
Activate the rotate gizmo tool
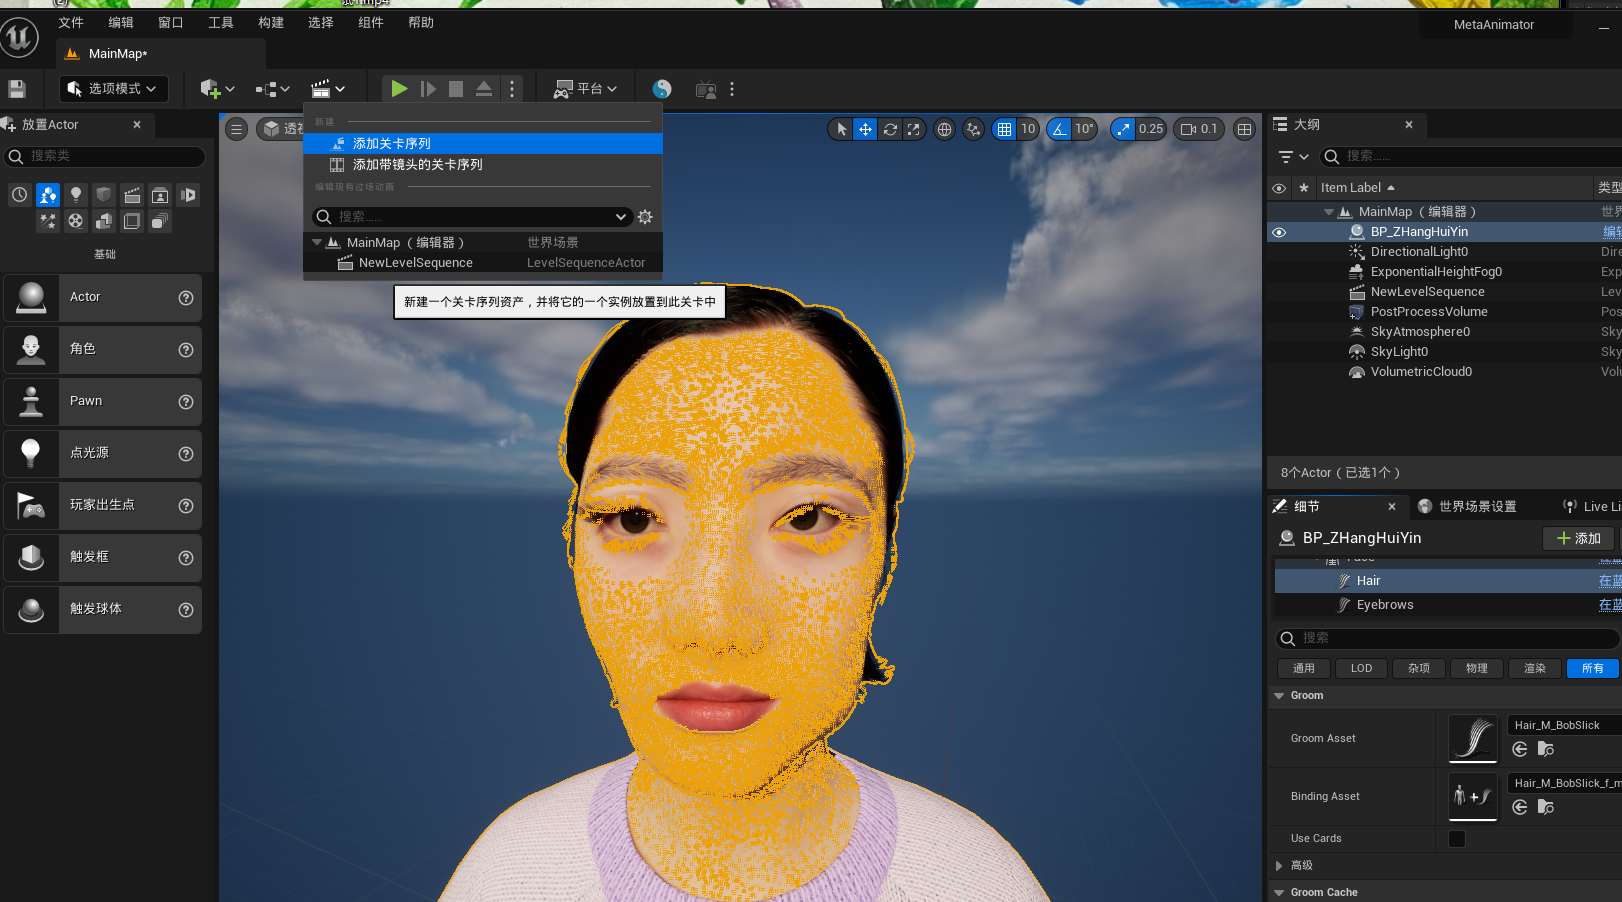coord(889,129)
